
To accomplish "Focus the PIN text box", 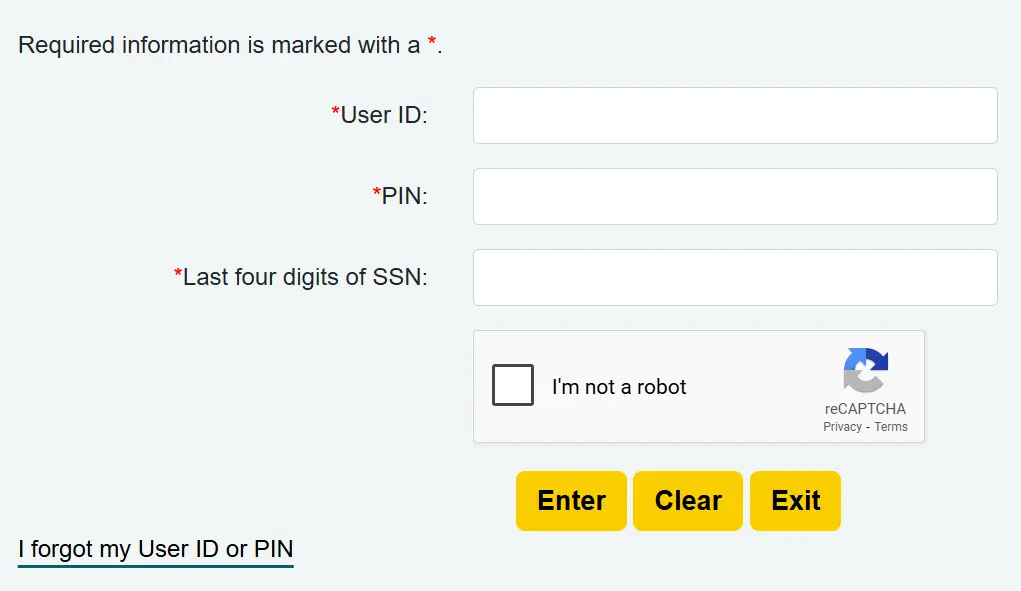I will 735,197.
